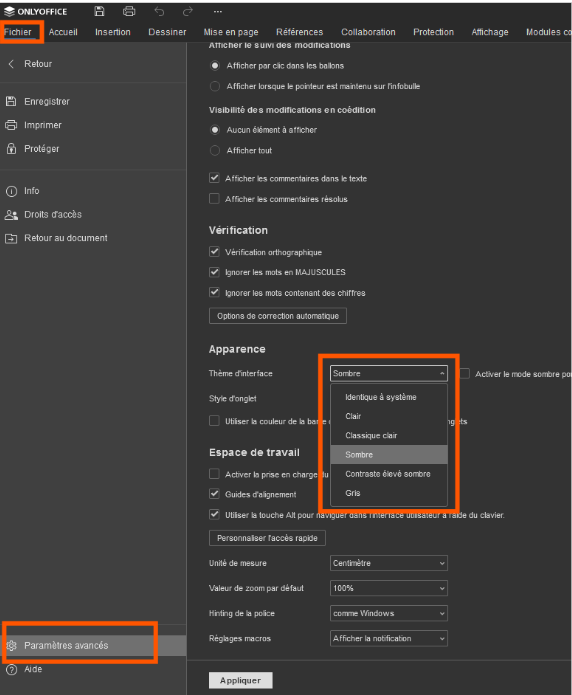The height and width of the screenshot is (695, 572).
Task: Click the Enregistrer menu entry
Action: point(93,102)
